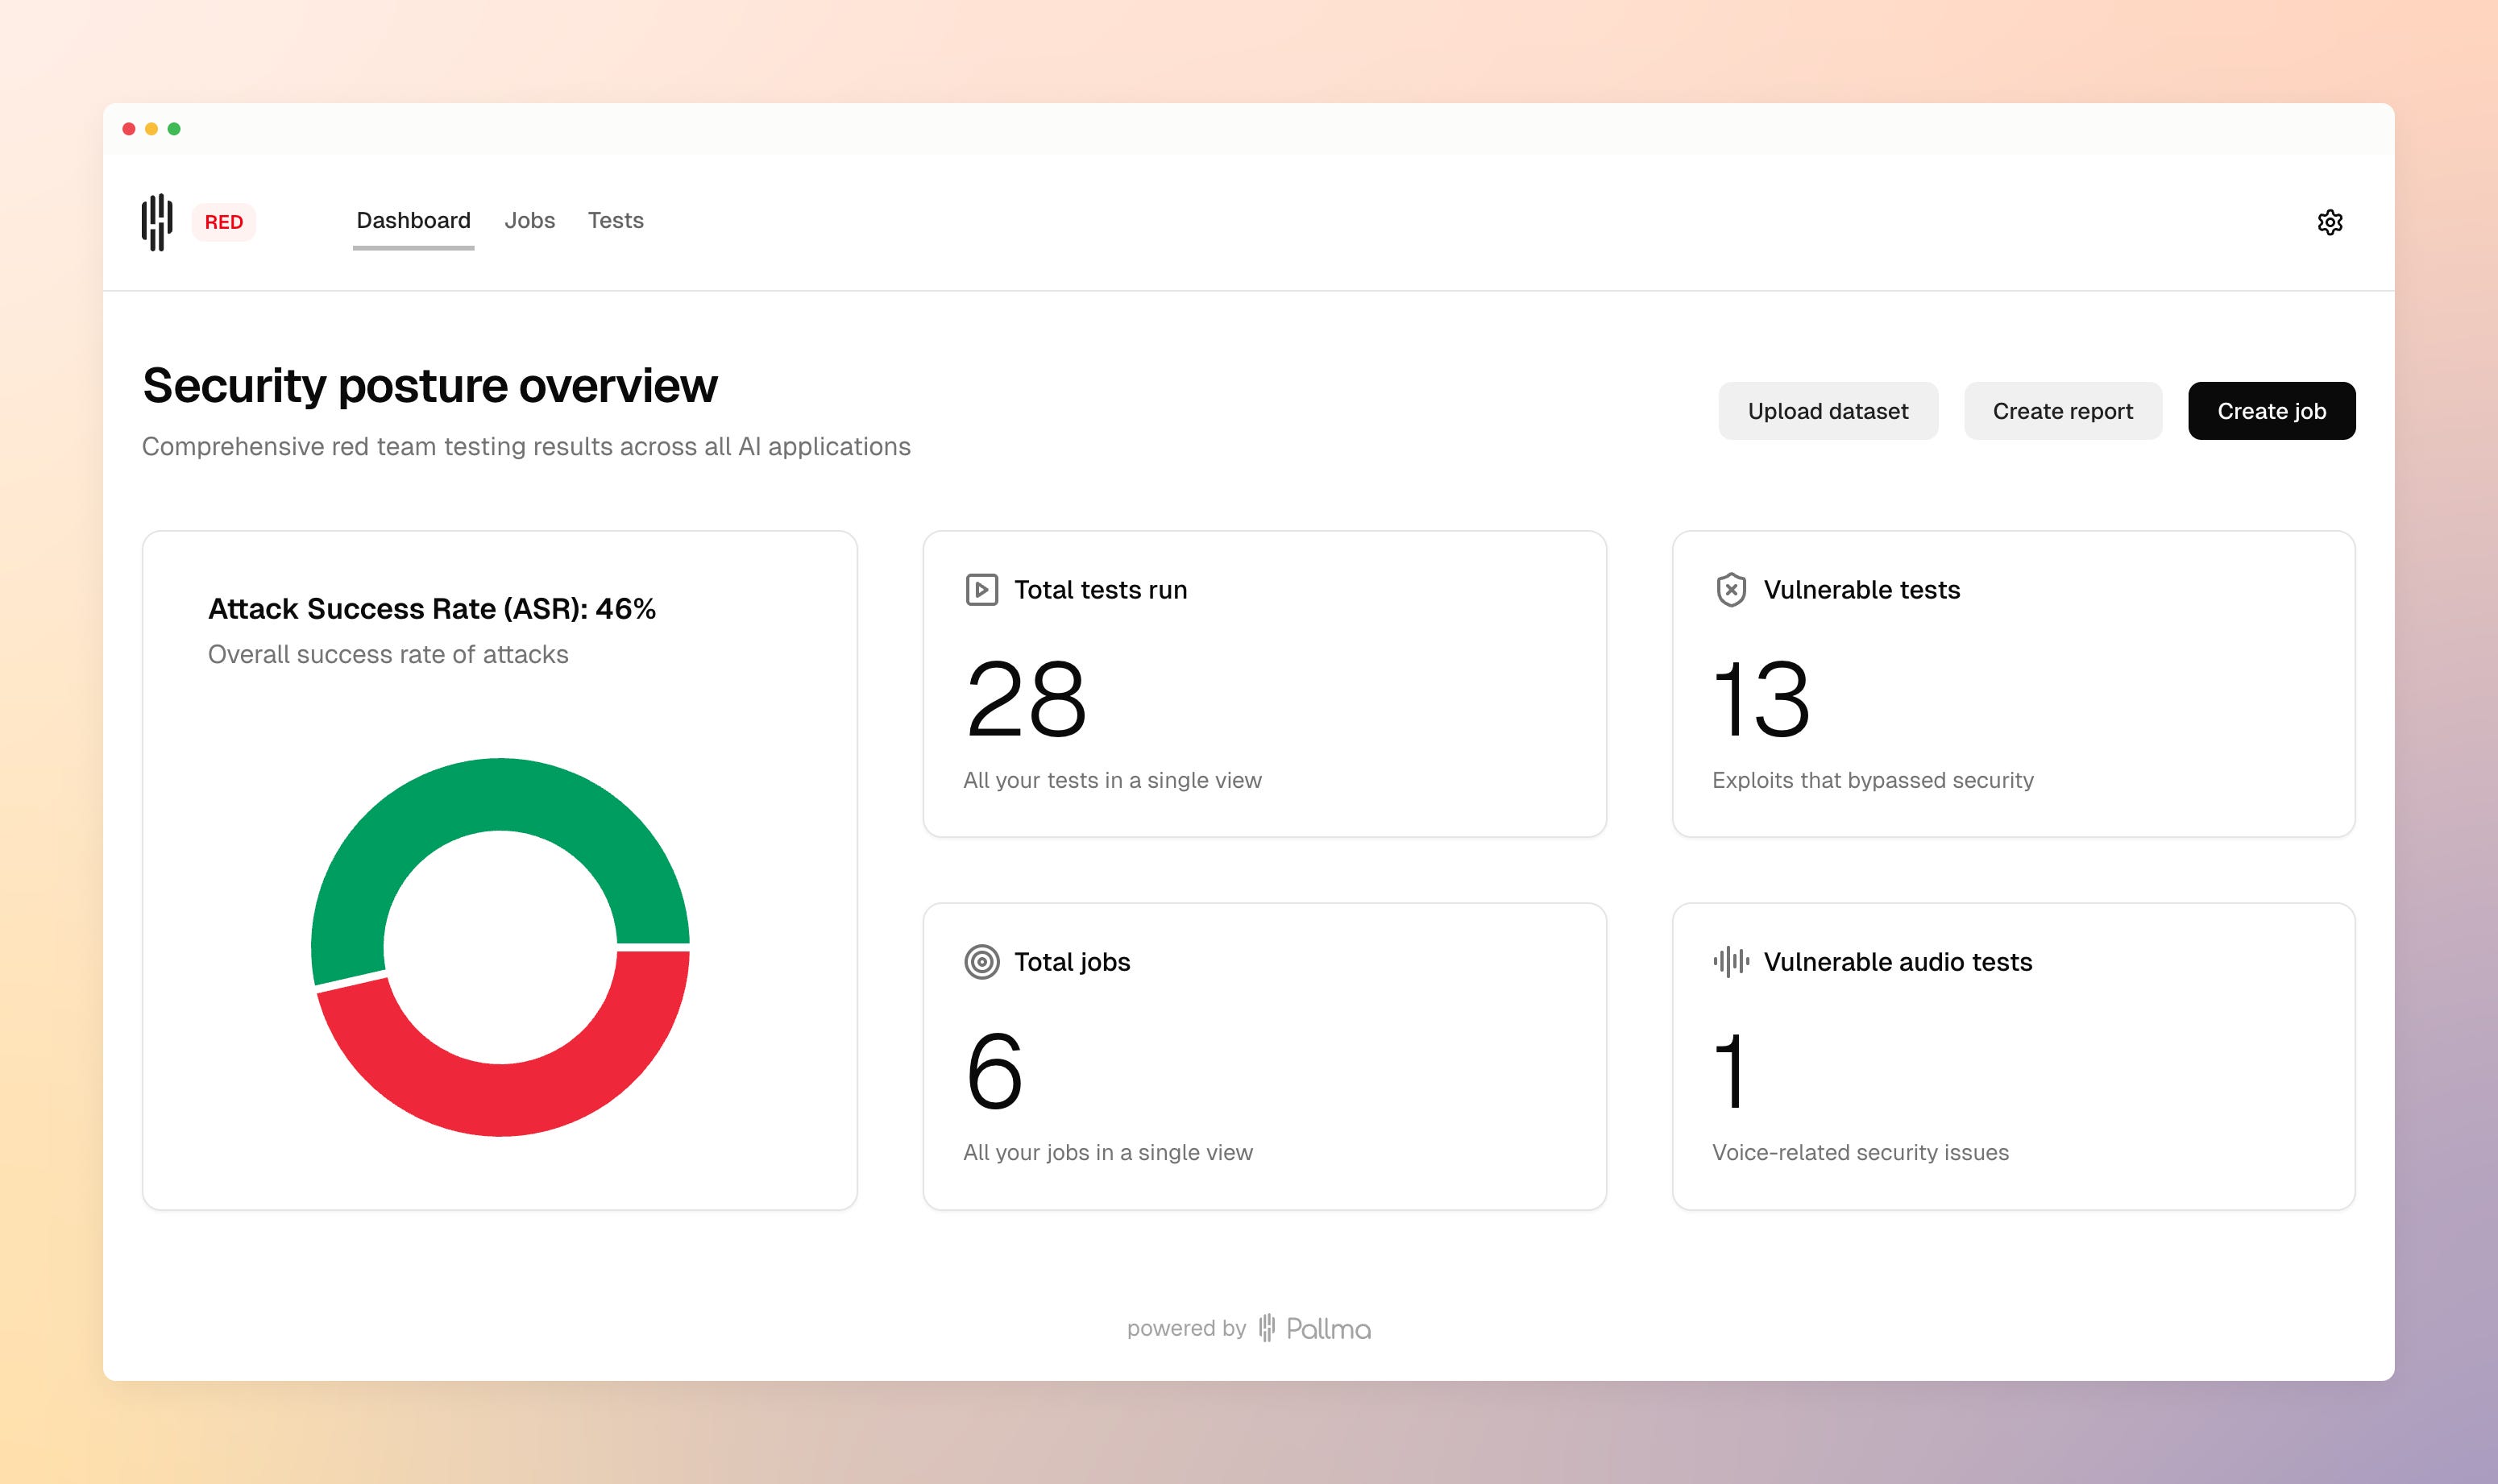2498x1484 pixels.
Task: Open the Tests tab
Action: point(615,220)
